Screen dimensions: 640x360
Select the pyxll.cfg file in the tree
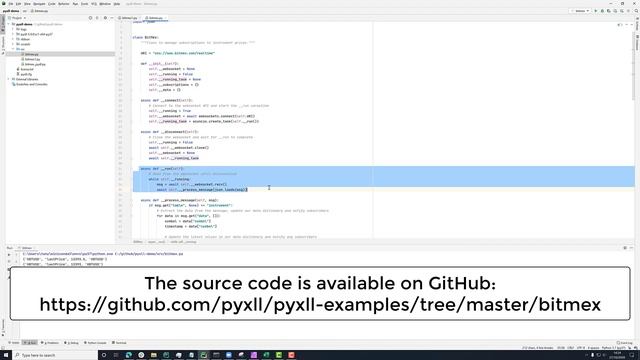click(x=24, y=74)
